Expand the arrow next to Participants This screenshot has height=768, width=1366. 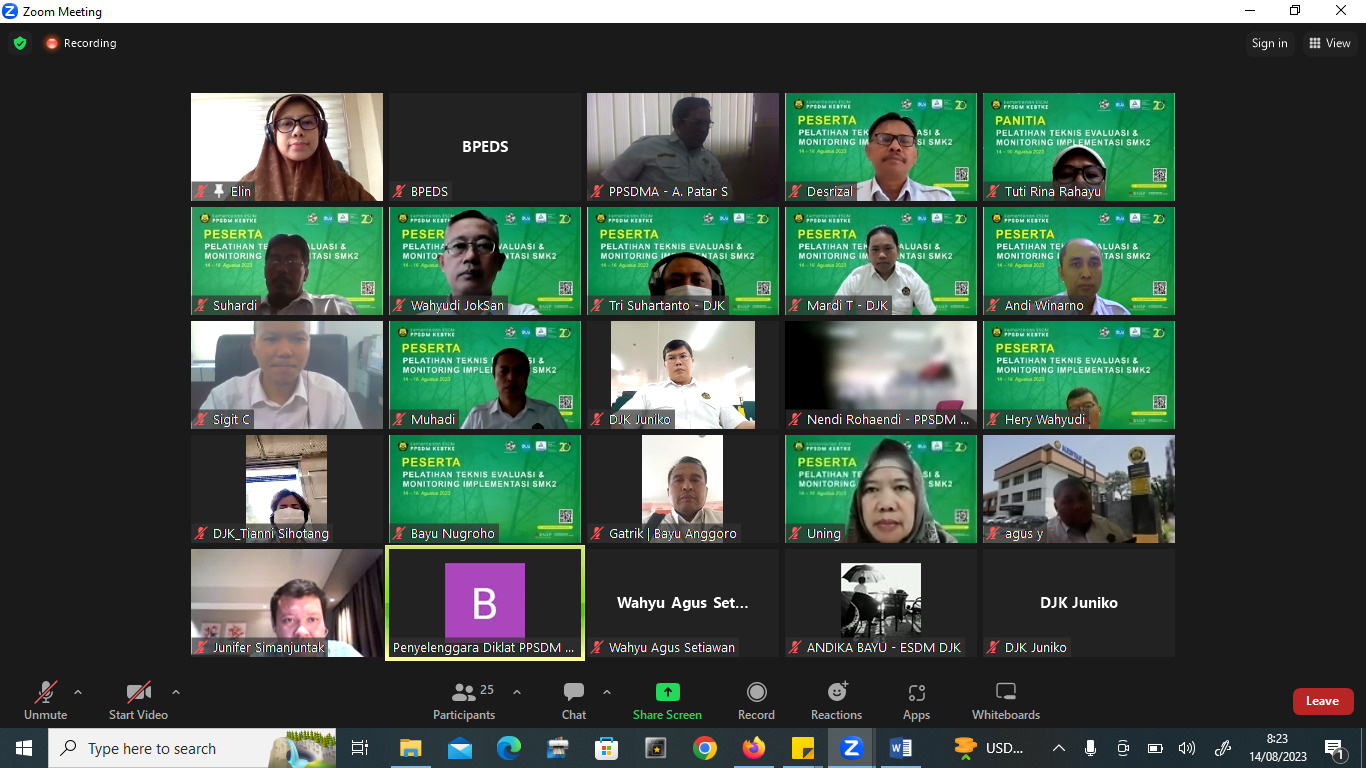(517, 692)
